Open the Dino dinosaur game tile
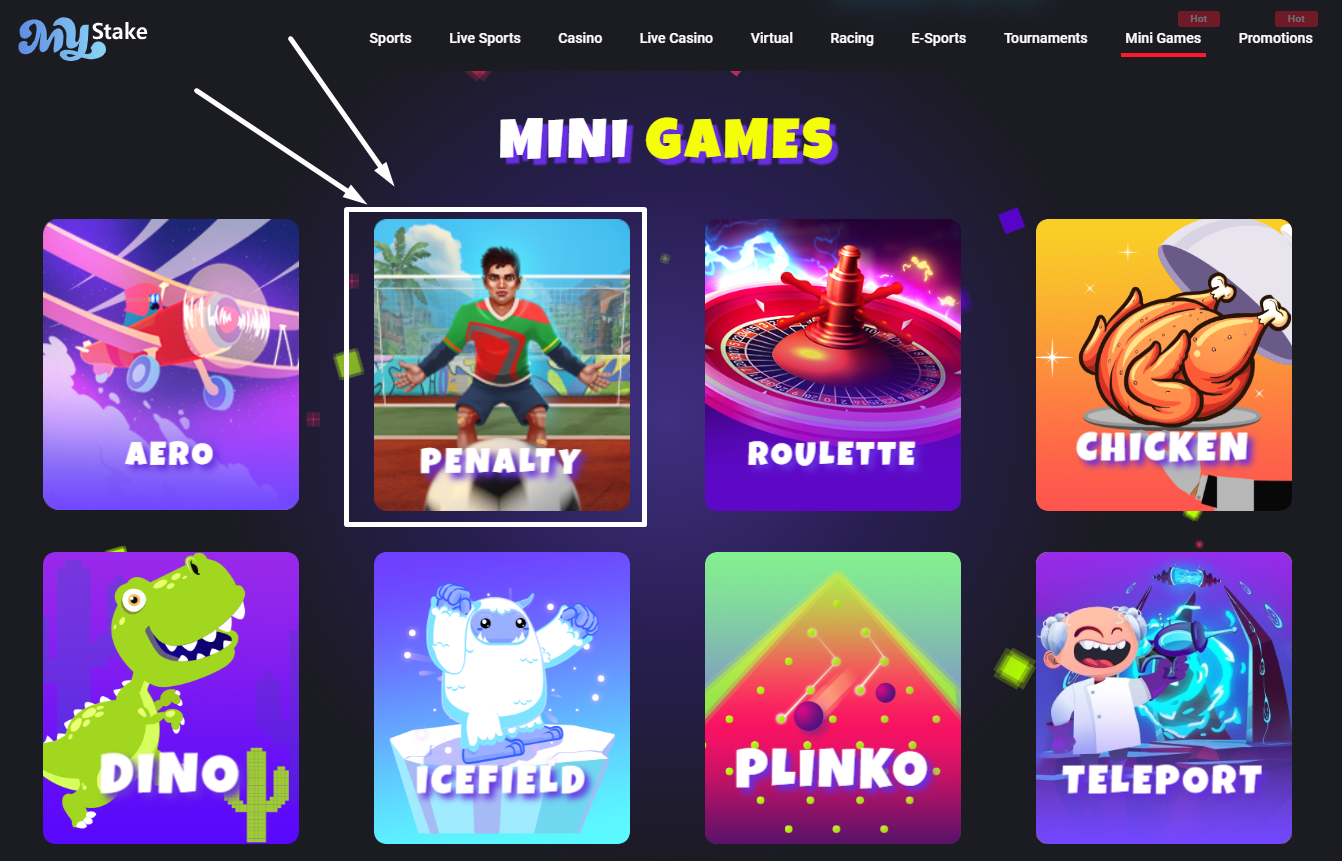This screenshot has width=1342, height=861. click(171, 698)
